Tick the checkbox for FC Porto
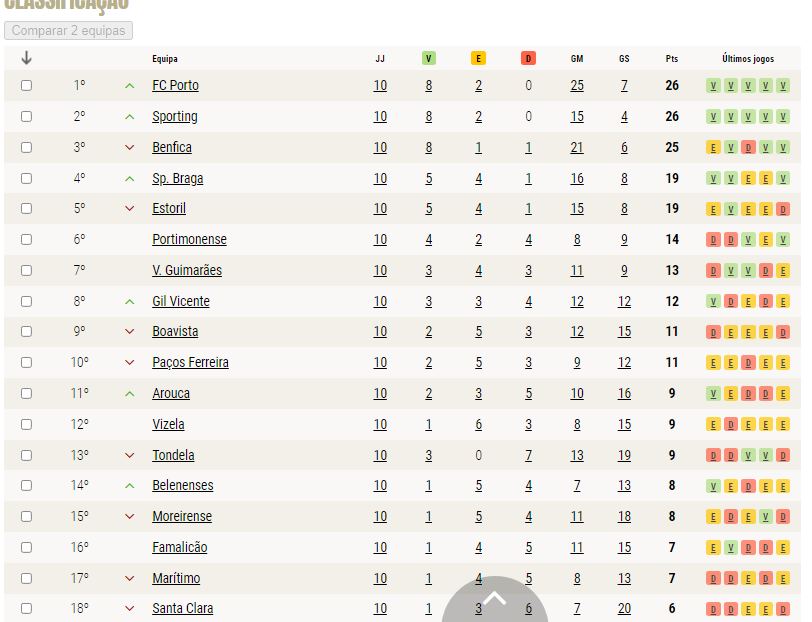Image resolution: width=812 pixels, height=622 pixels. pyautogui.click(x=26, y=85)
